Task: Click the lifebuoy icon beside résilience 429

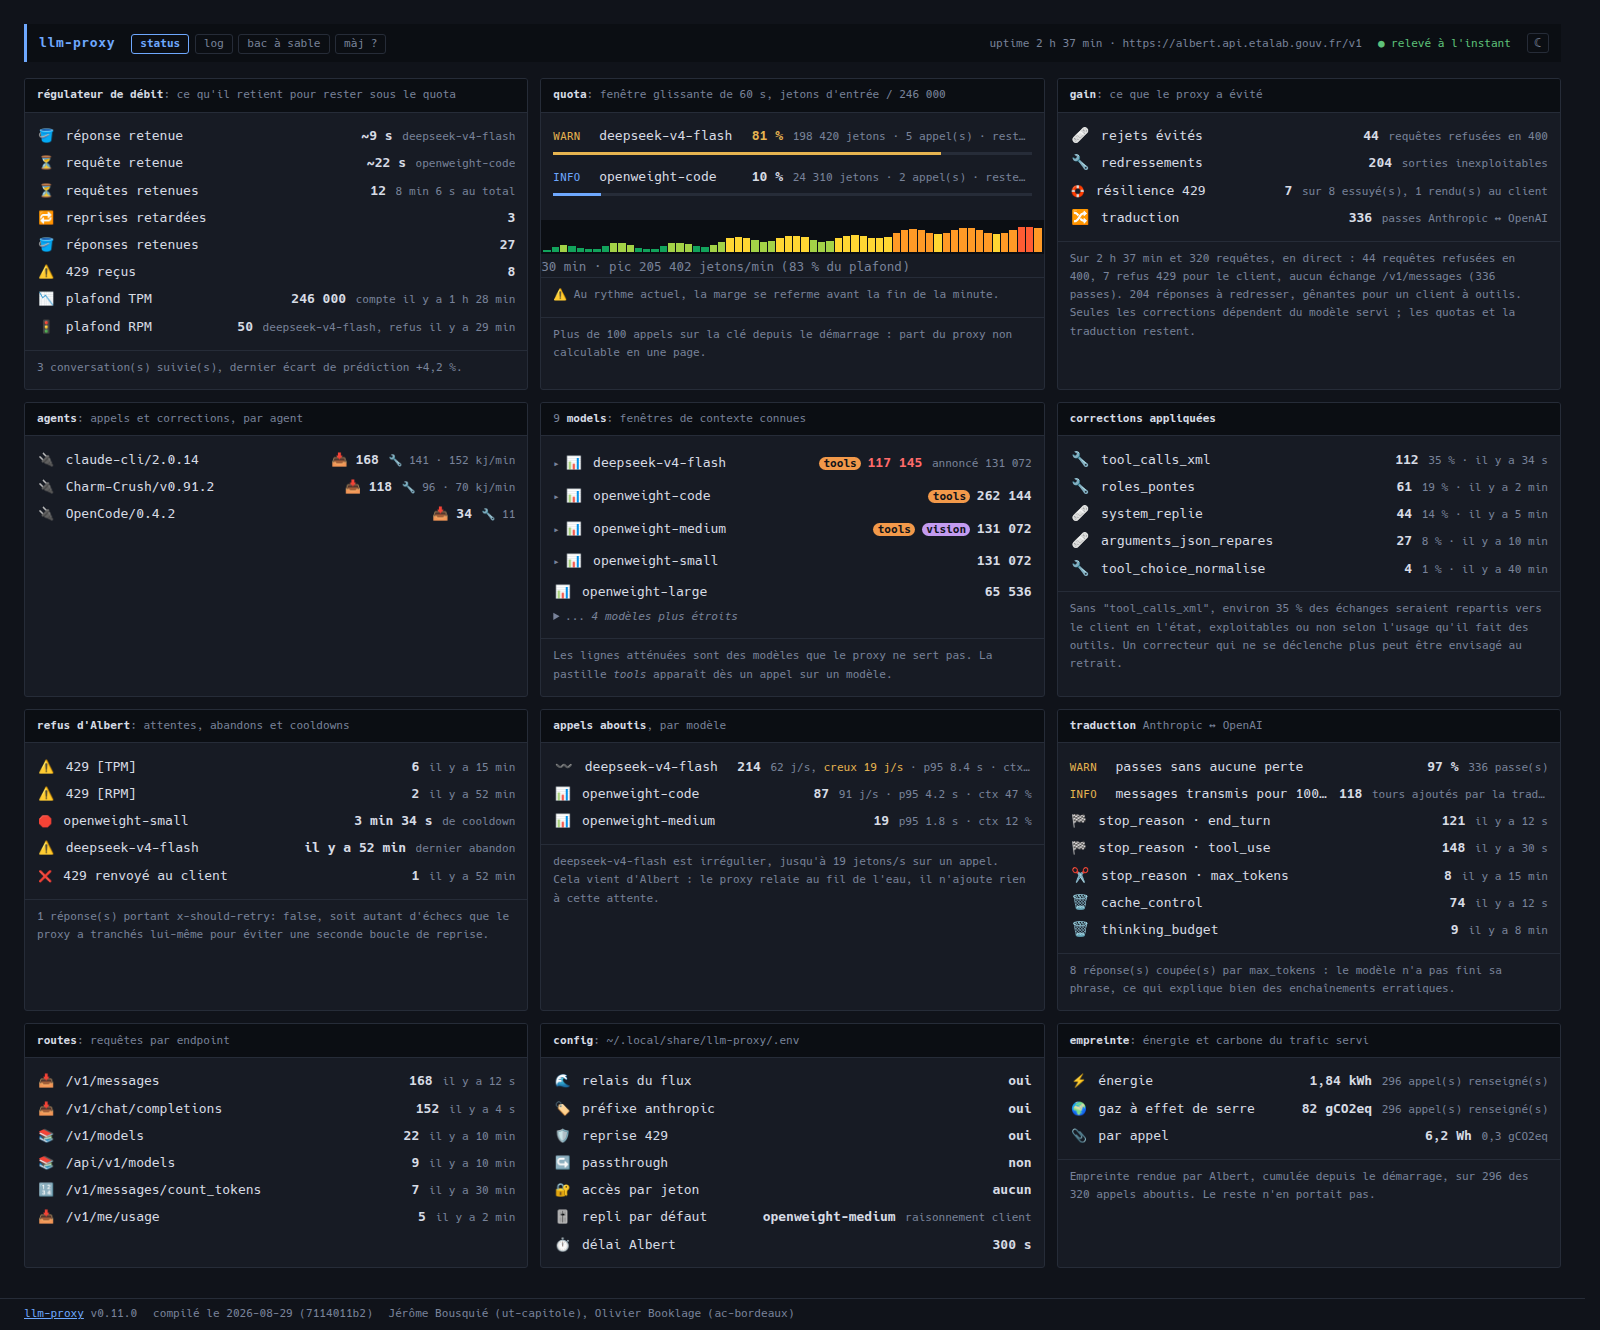Action: tap(1078, 191)
